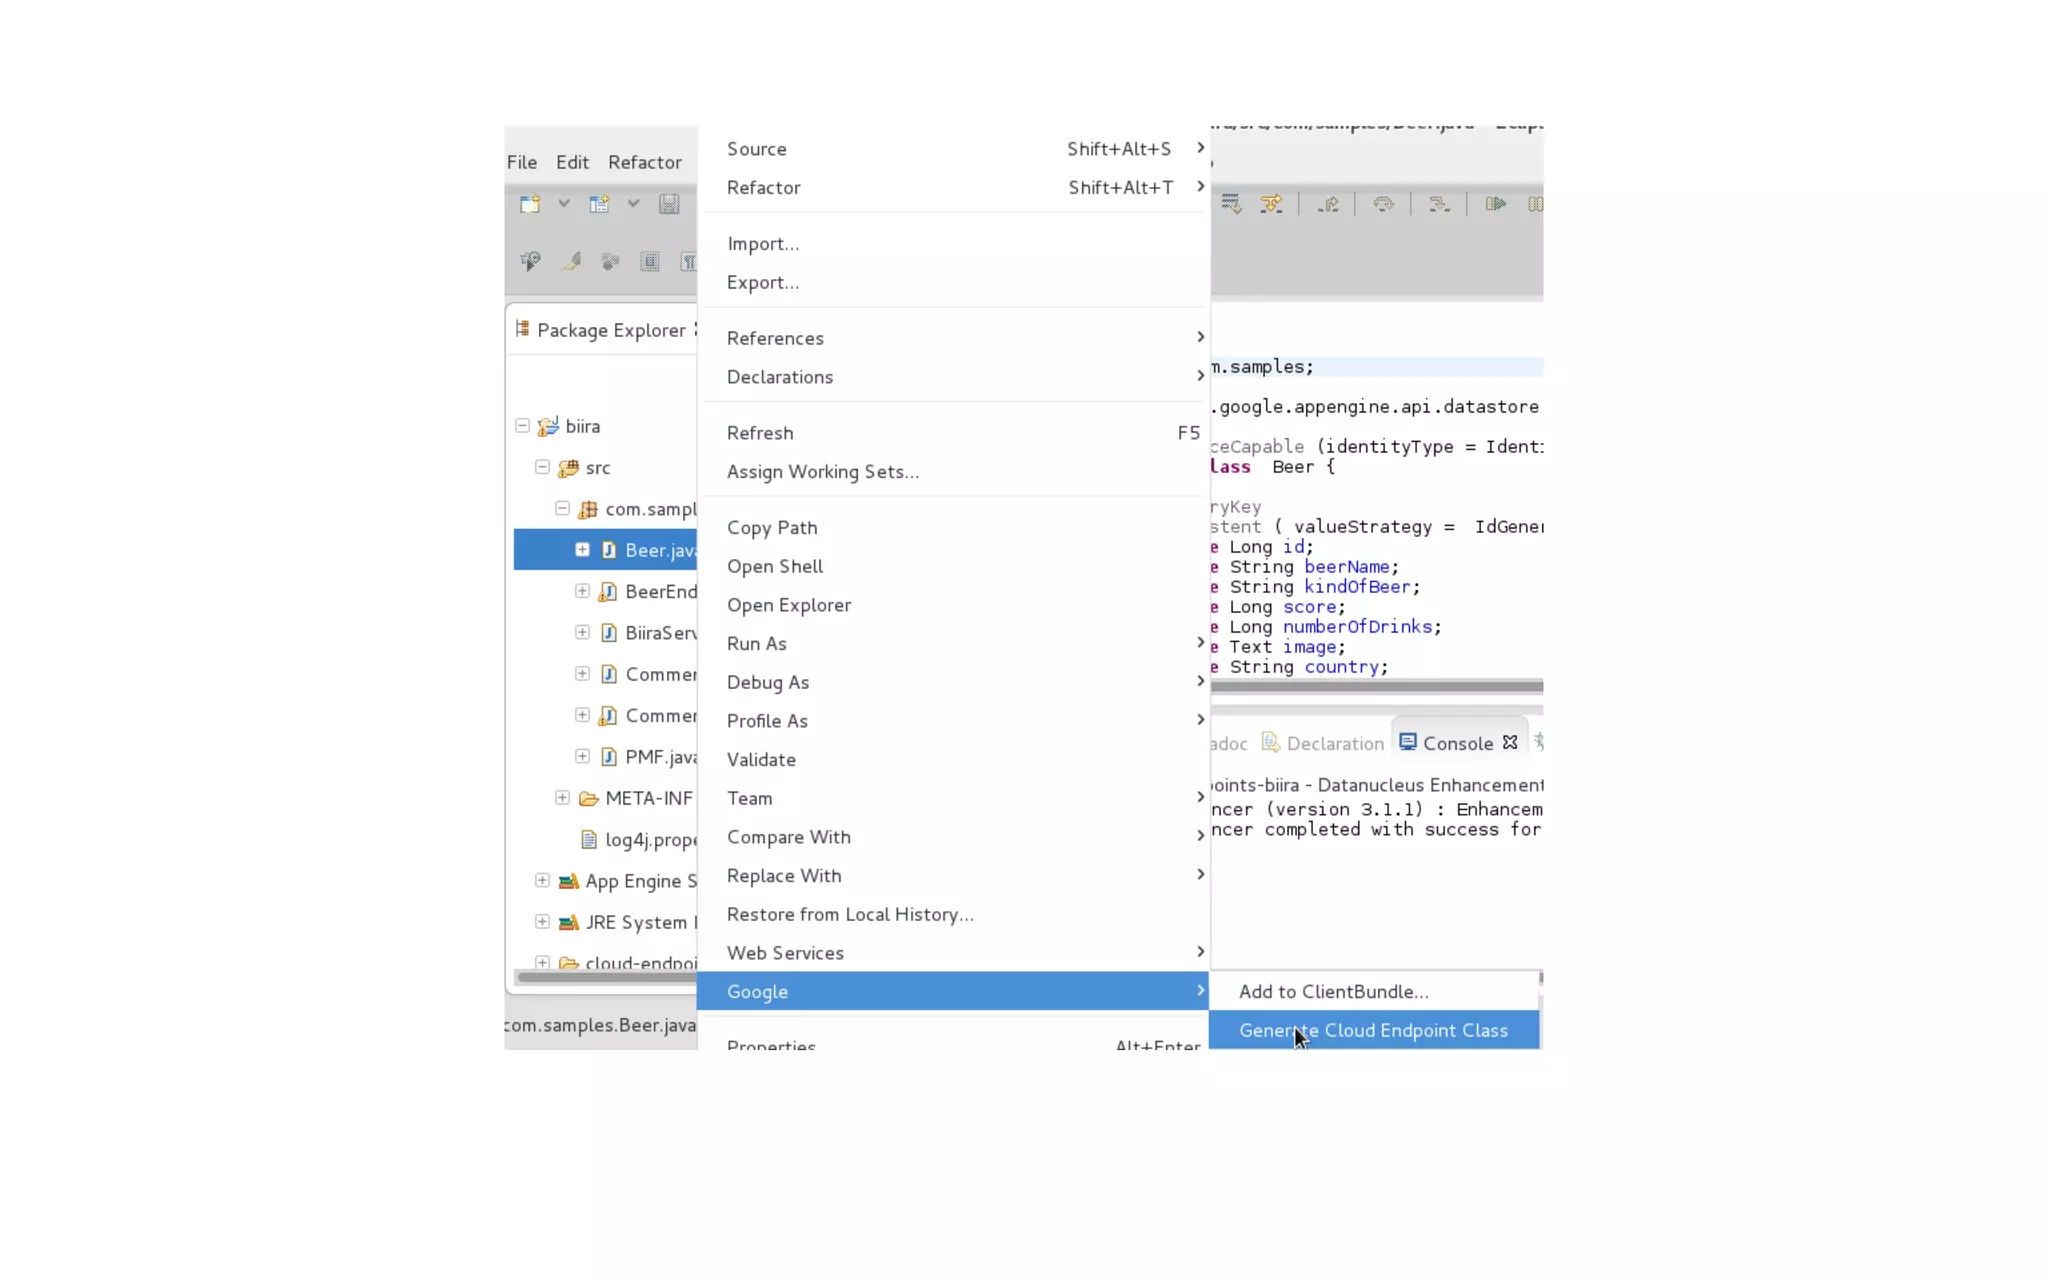
Task: Expand the META-INF folder
Action: point(562,798)
